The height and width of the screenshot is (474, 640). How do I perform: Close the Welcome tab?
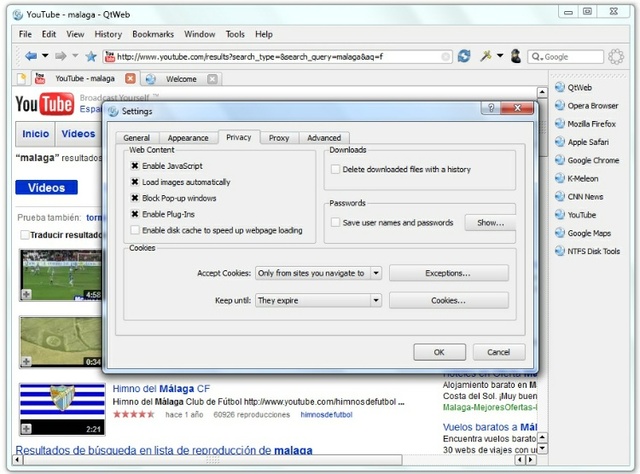[x=212, y=79]
